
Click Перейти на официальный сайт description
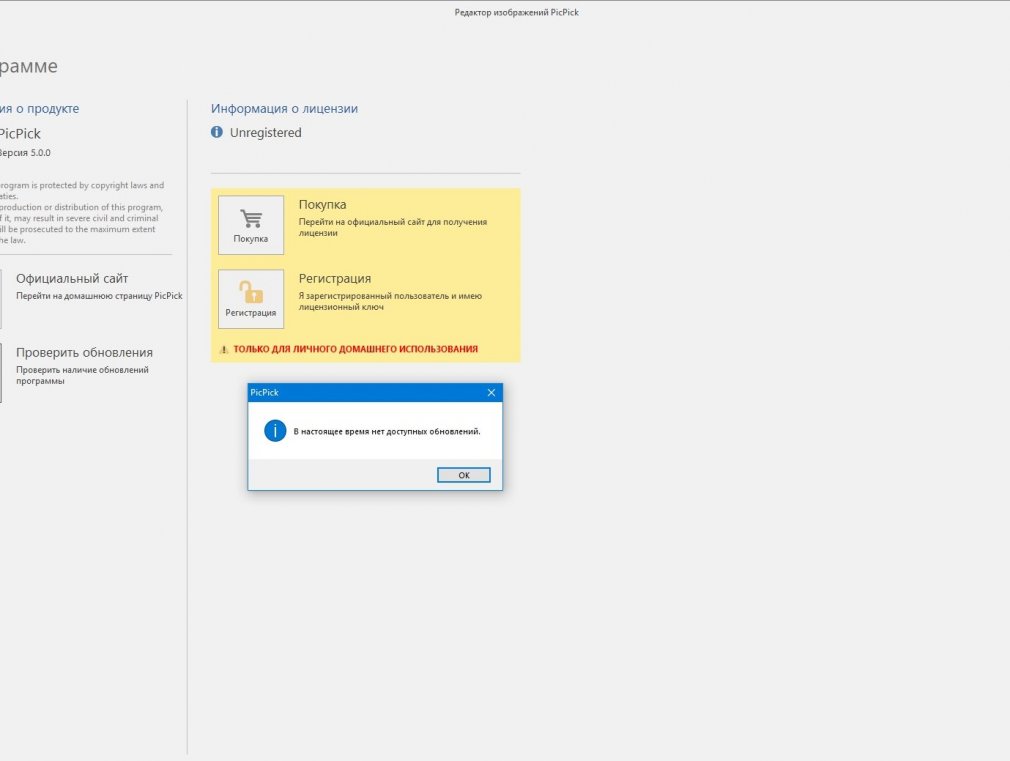pos(392,227)
